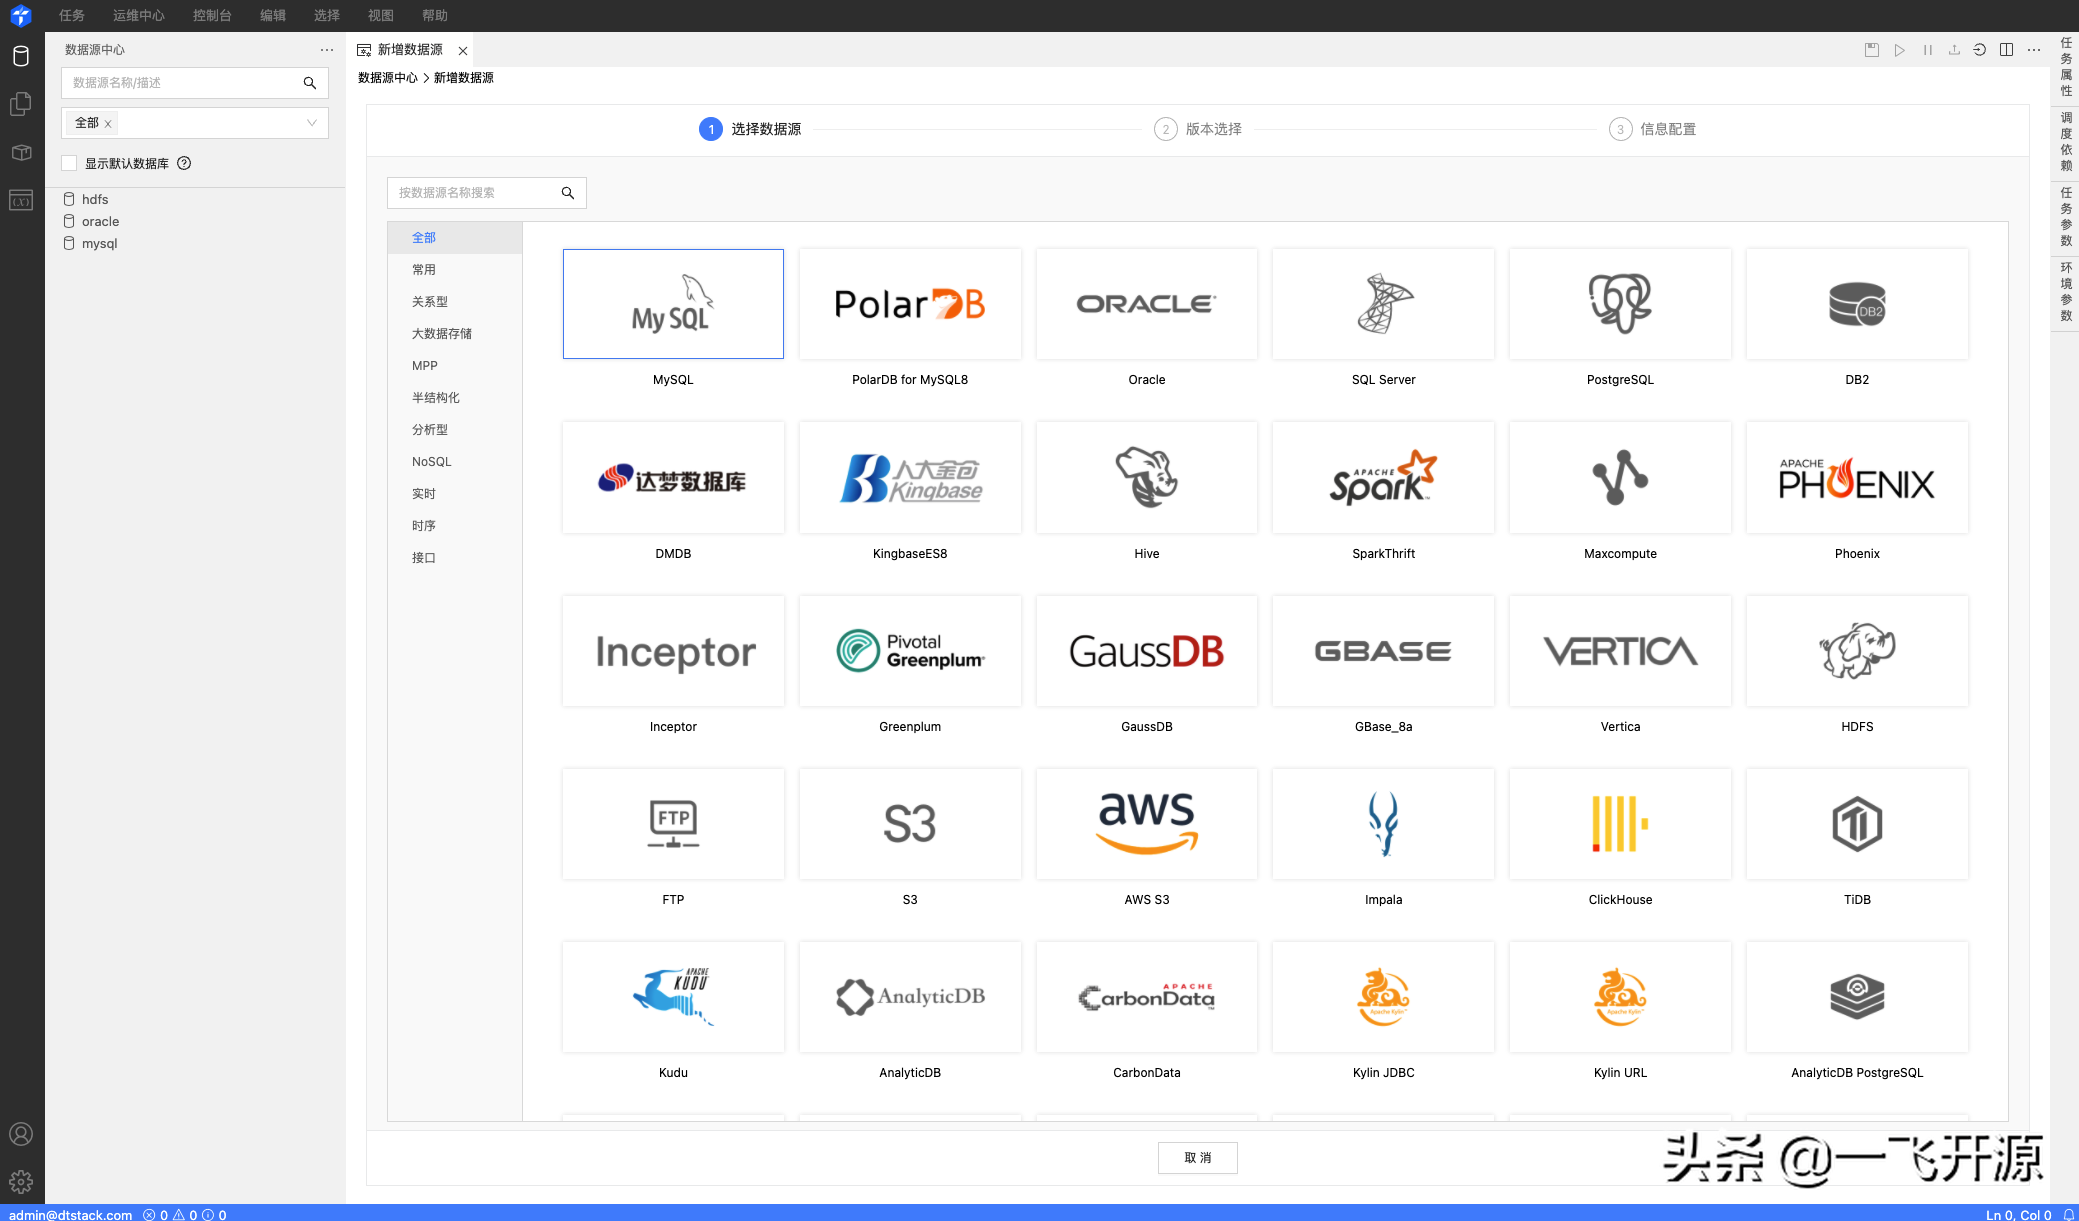Click the save icon in top toolbar
The width and height of the screenshot is (2079, 1221).
pyautogui.click(x=1872, y=50)
